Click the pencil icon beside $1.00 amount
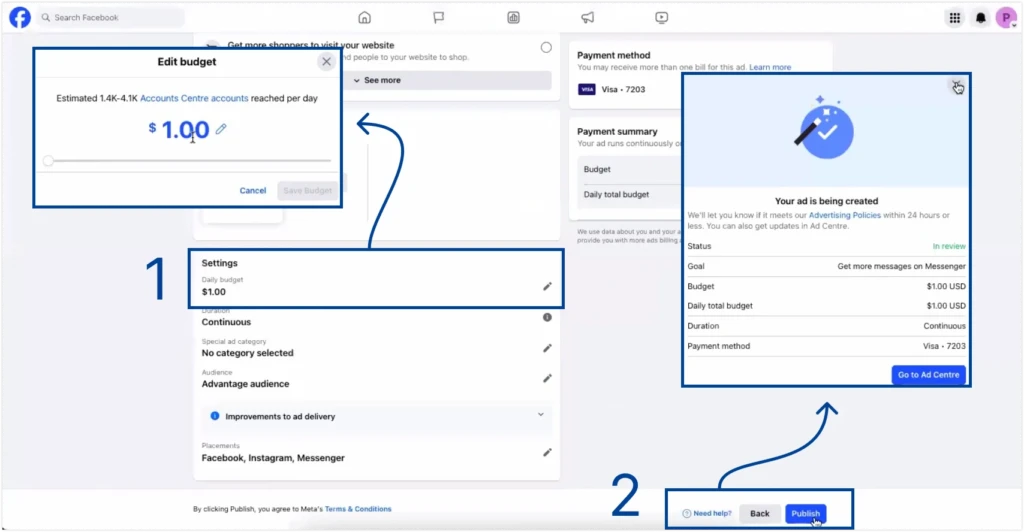The image size is (1024, 532). pos(221,129)
